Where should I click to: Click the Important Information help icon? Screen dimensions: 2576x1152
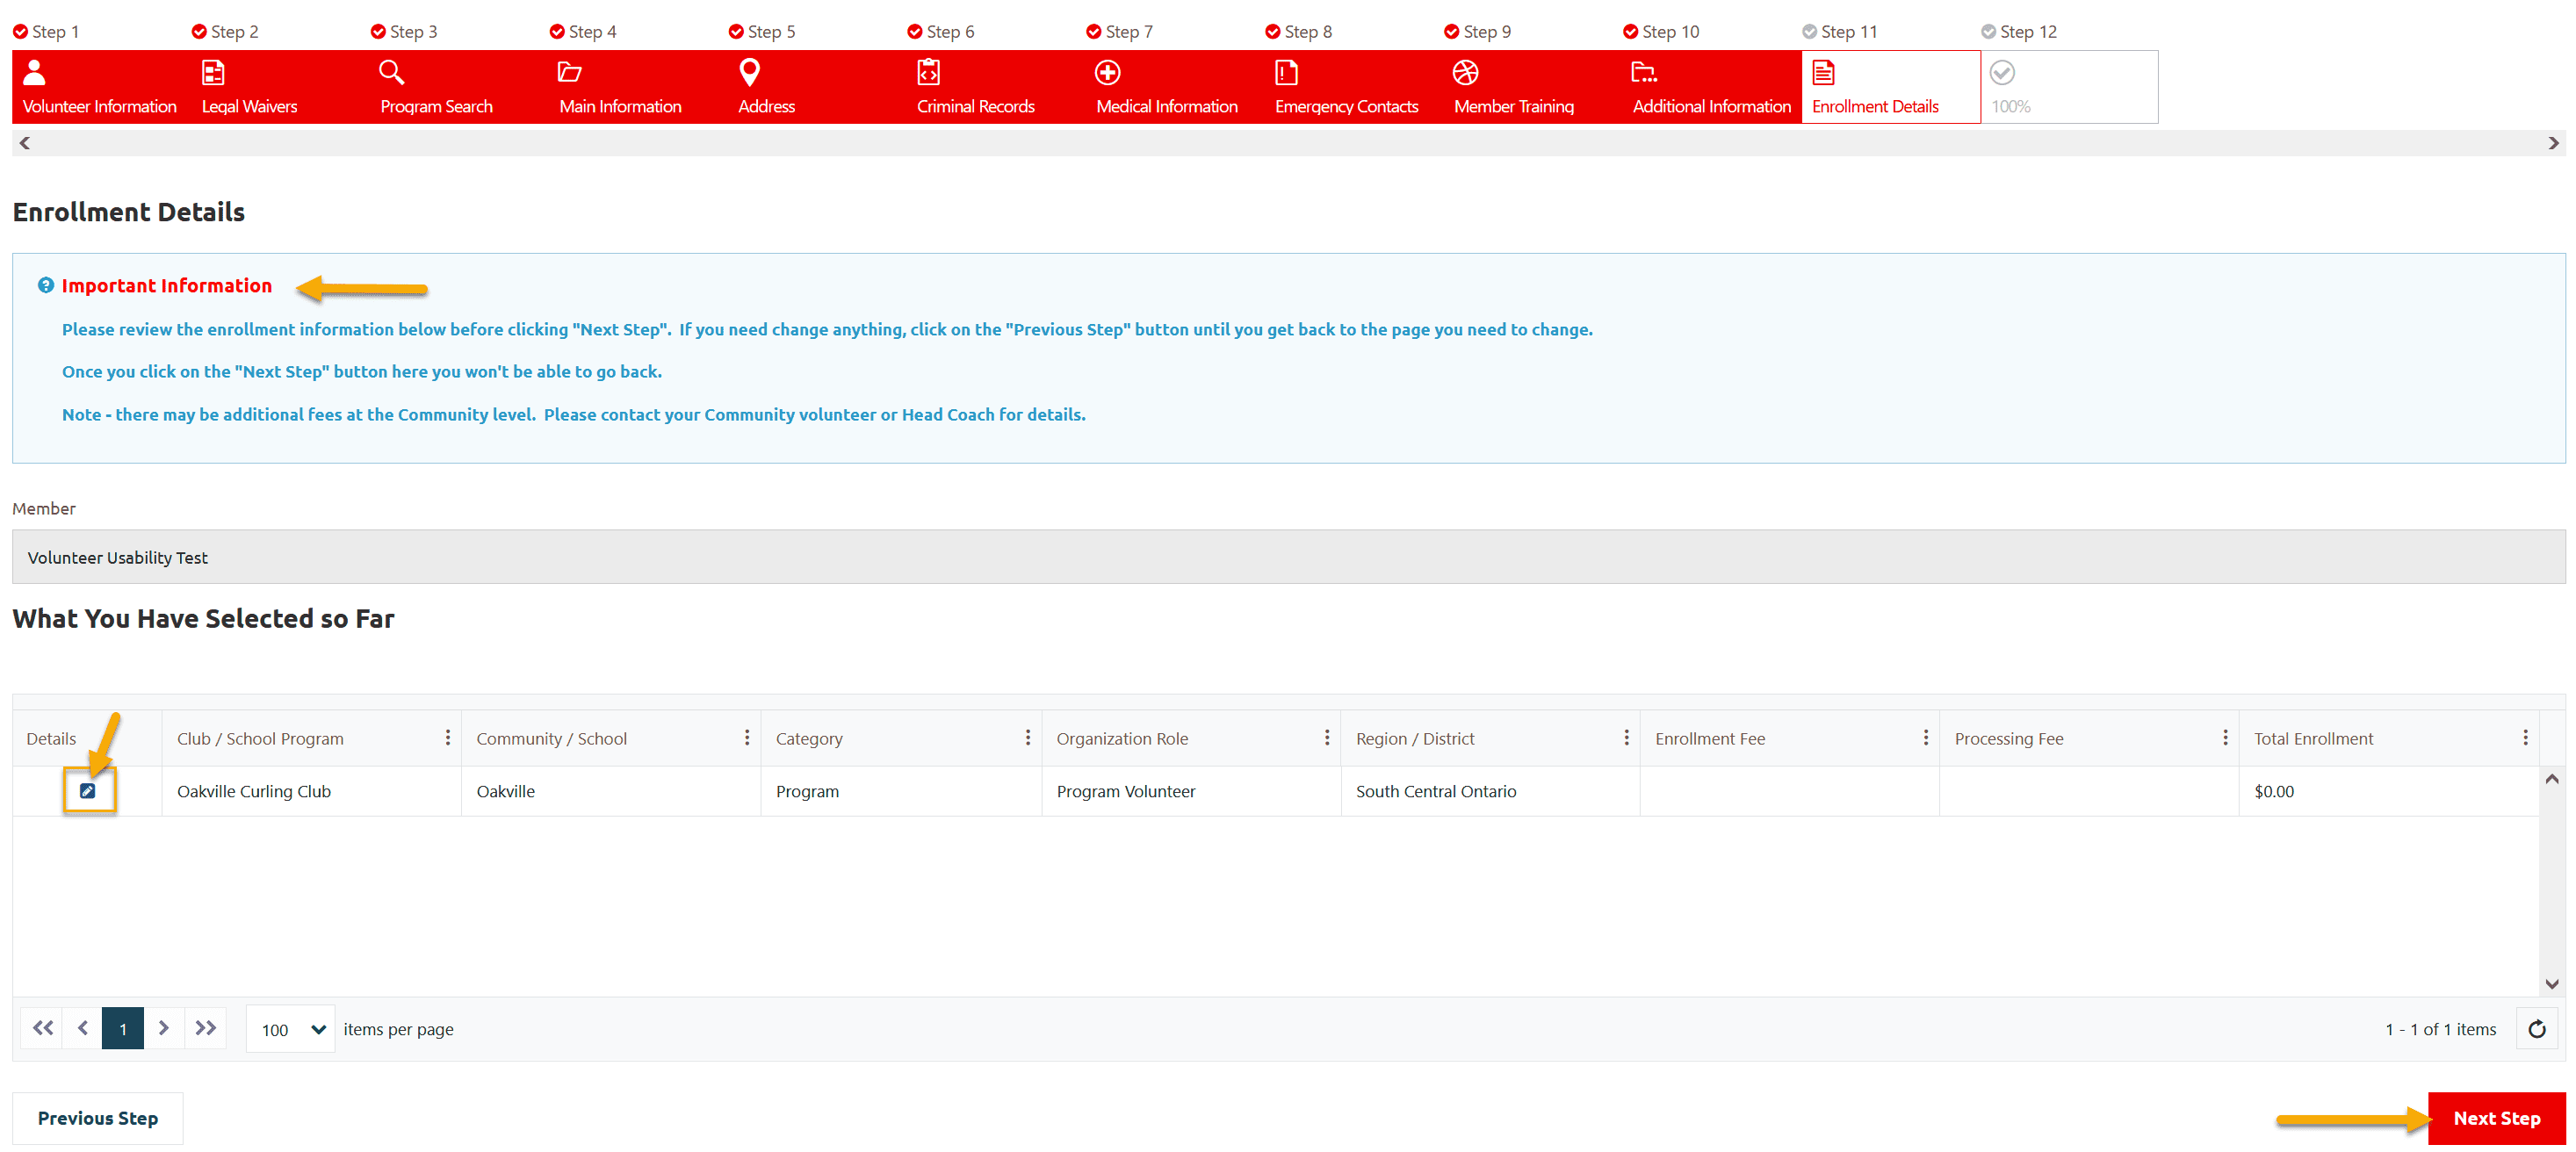pyautogui.click(x=46, y=286)
